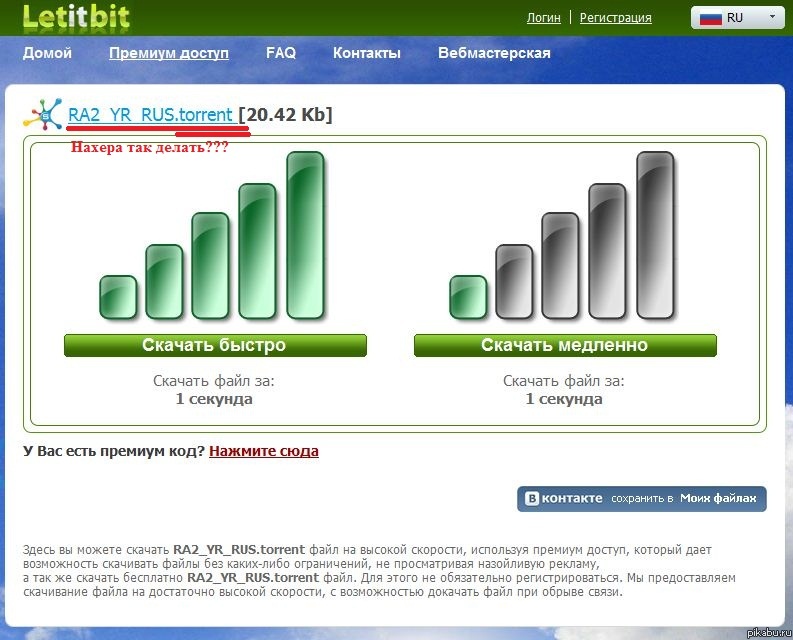Open the Вебмастерская section
Viewport: 793px width, 640px height.
(494, 53)
